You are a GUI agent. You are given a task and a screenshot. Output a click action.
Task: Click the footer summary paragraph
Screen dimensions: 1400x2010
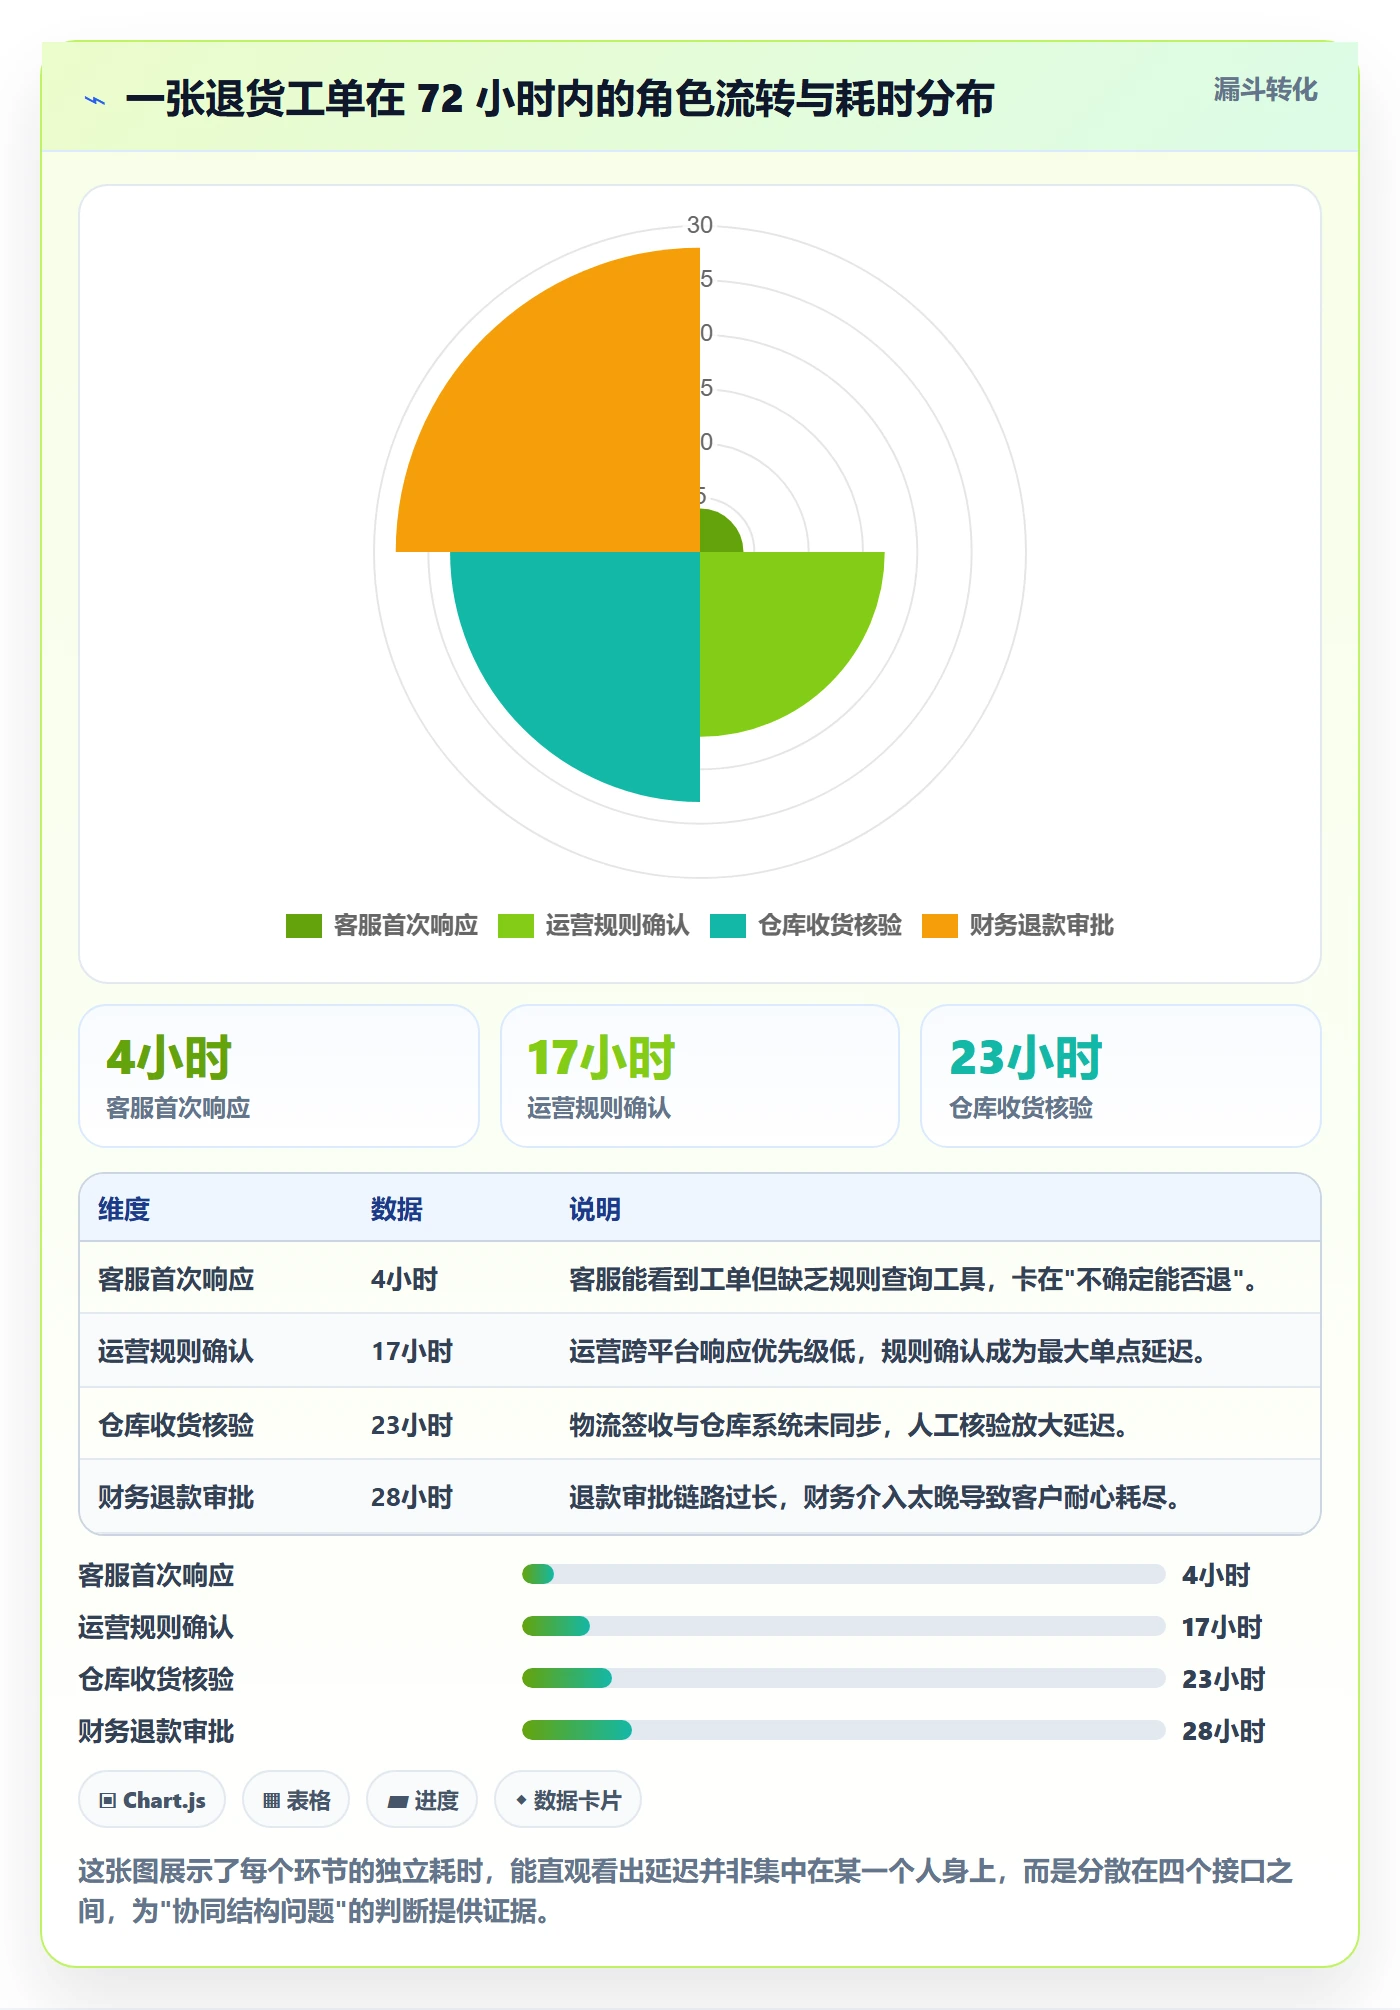click(x=686, y=1891)
